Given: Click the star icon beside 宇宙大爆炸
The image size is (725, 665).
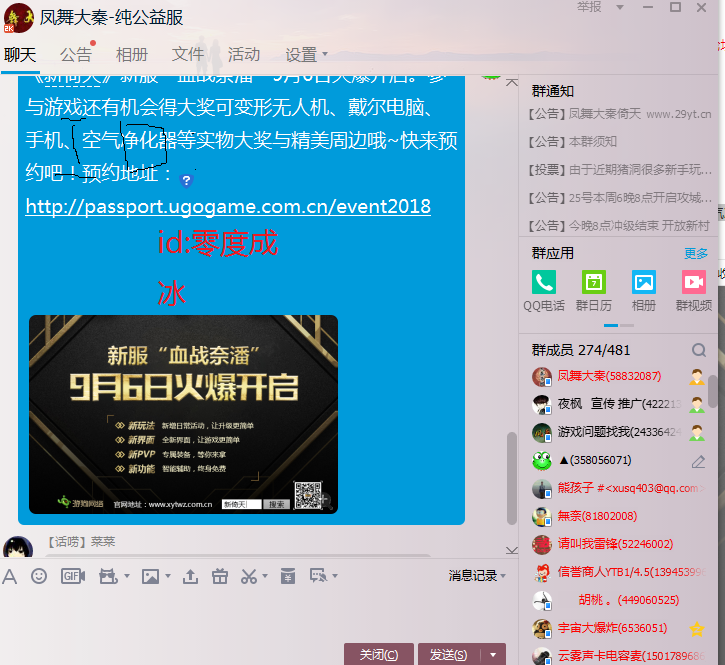Looking at the screenshot, I should pos(697,628).
